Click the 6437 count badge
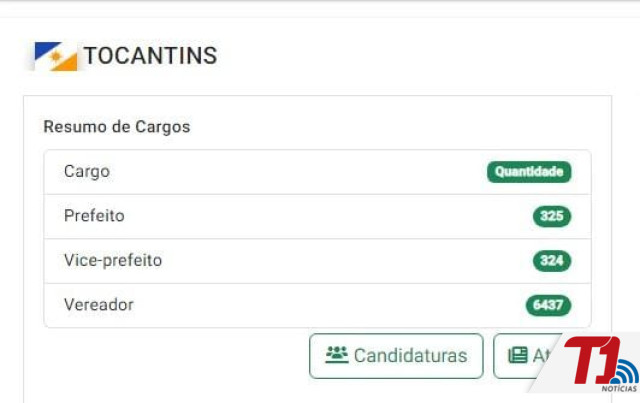640x403 pixels. click(548, 305)
